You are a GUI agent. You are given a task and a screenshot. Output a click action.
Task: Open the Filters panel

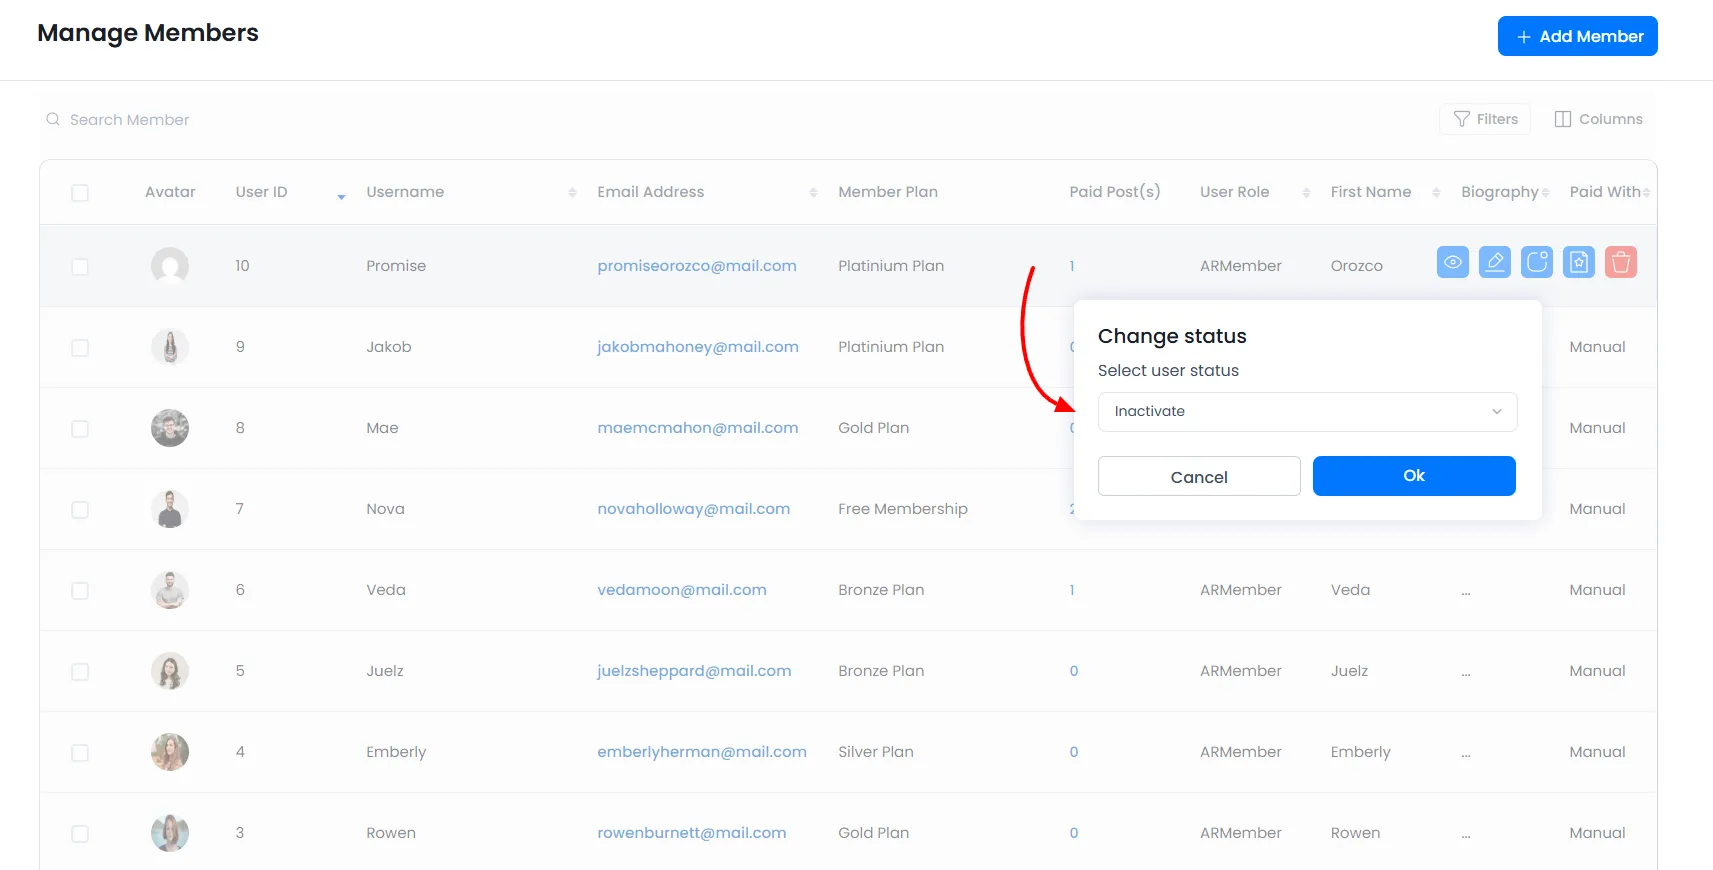(x=1485, y=119)
